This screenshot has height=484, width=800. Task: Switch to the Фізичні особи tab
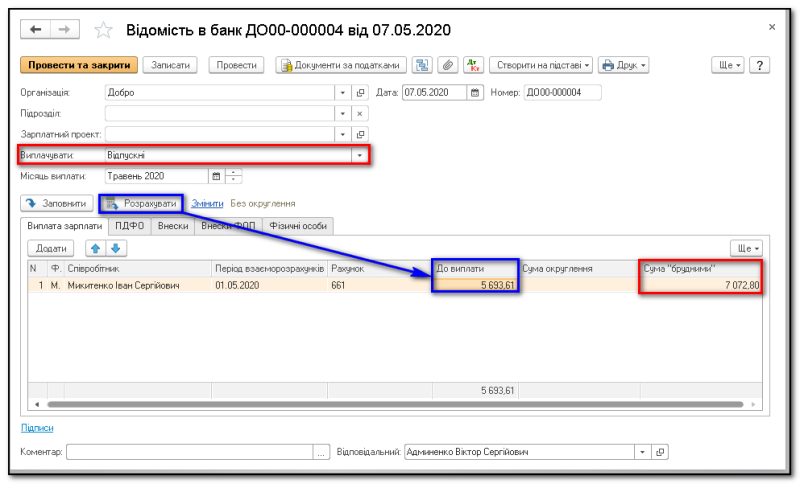(x=298, y=226)
